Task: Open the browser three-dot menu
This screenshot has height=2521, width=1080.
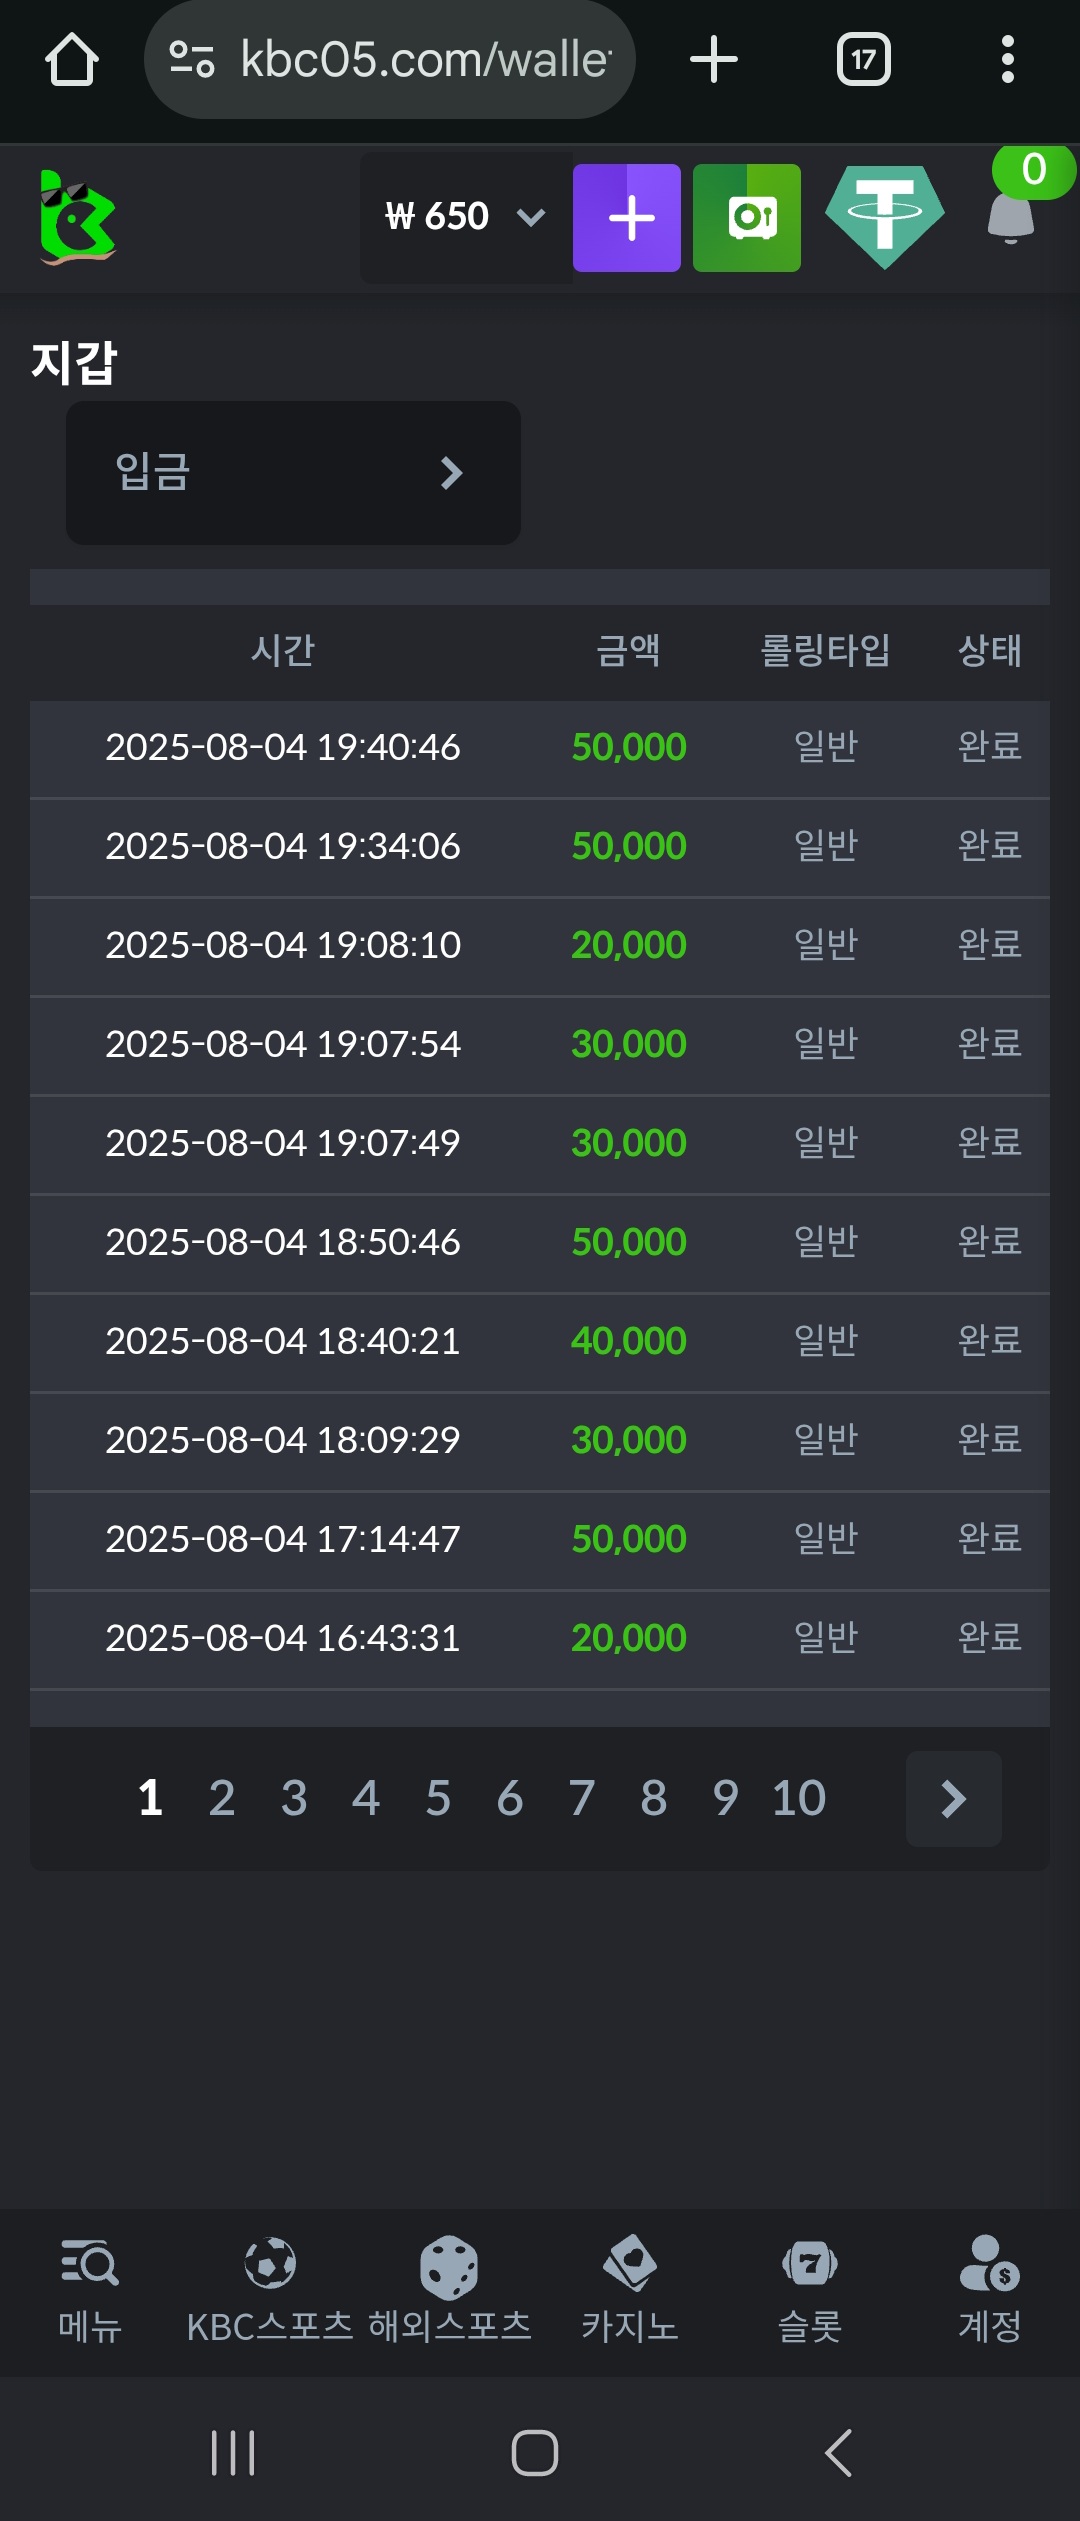Action: click(1007, 60)
